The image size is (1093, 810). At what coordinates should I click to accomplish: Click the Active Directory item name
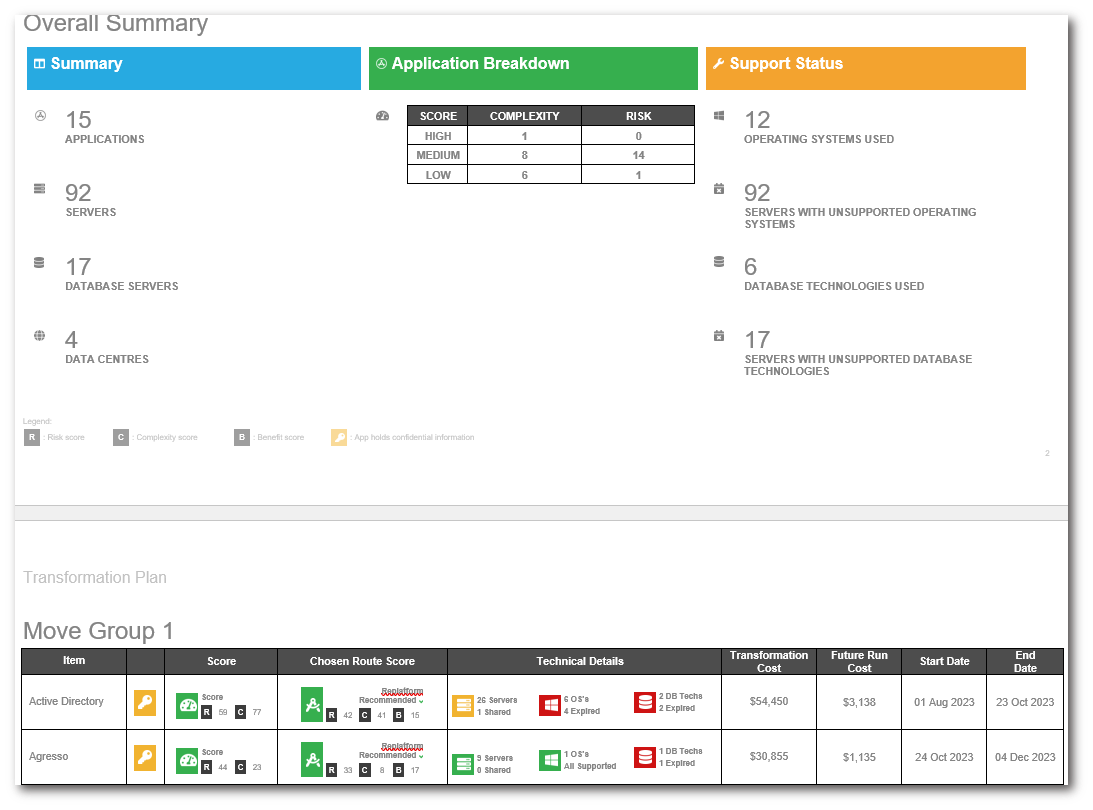66,702
